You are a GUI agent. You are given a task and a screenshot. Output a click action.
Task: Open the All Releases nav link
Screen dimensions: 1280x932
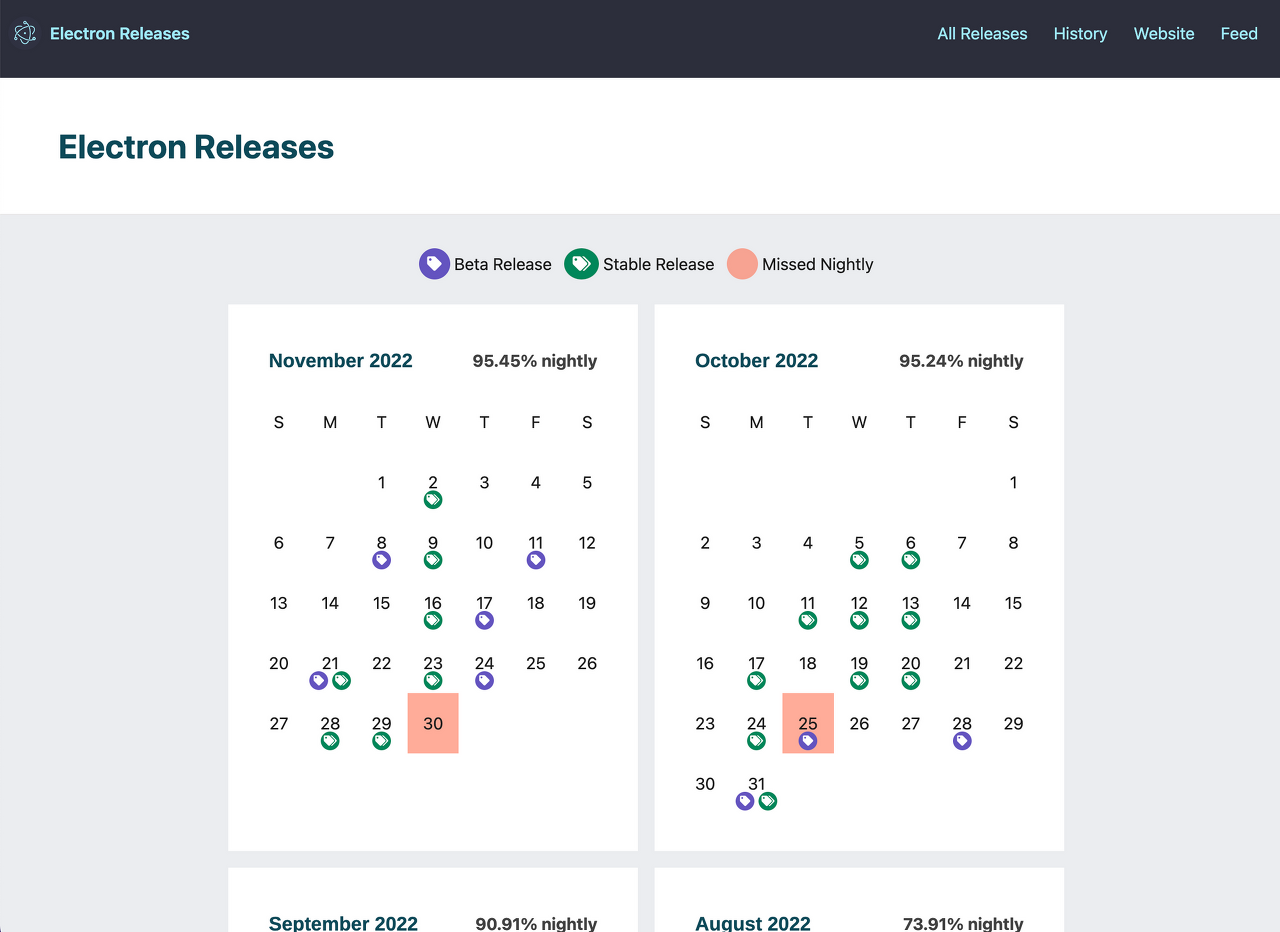point(982,33)
